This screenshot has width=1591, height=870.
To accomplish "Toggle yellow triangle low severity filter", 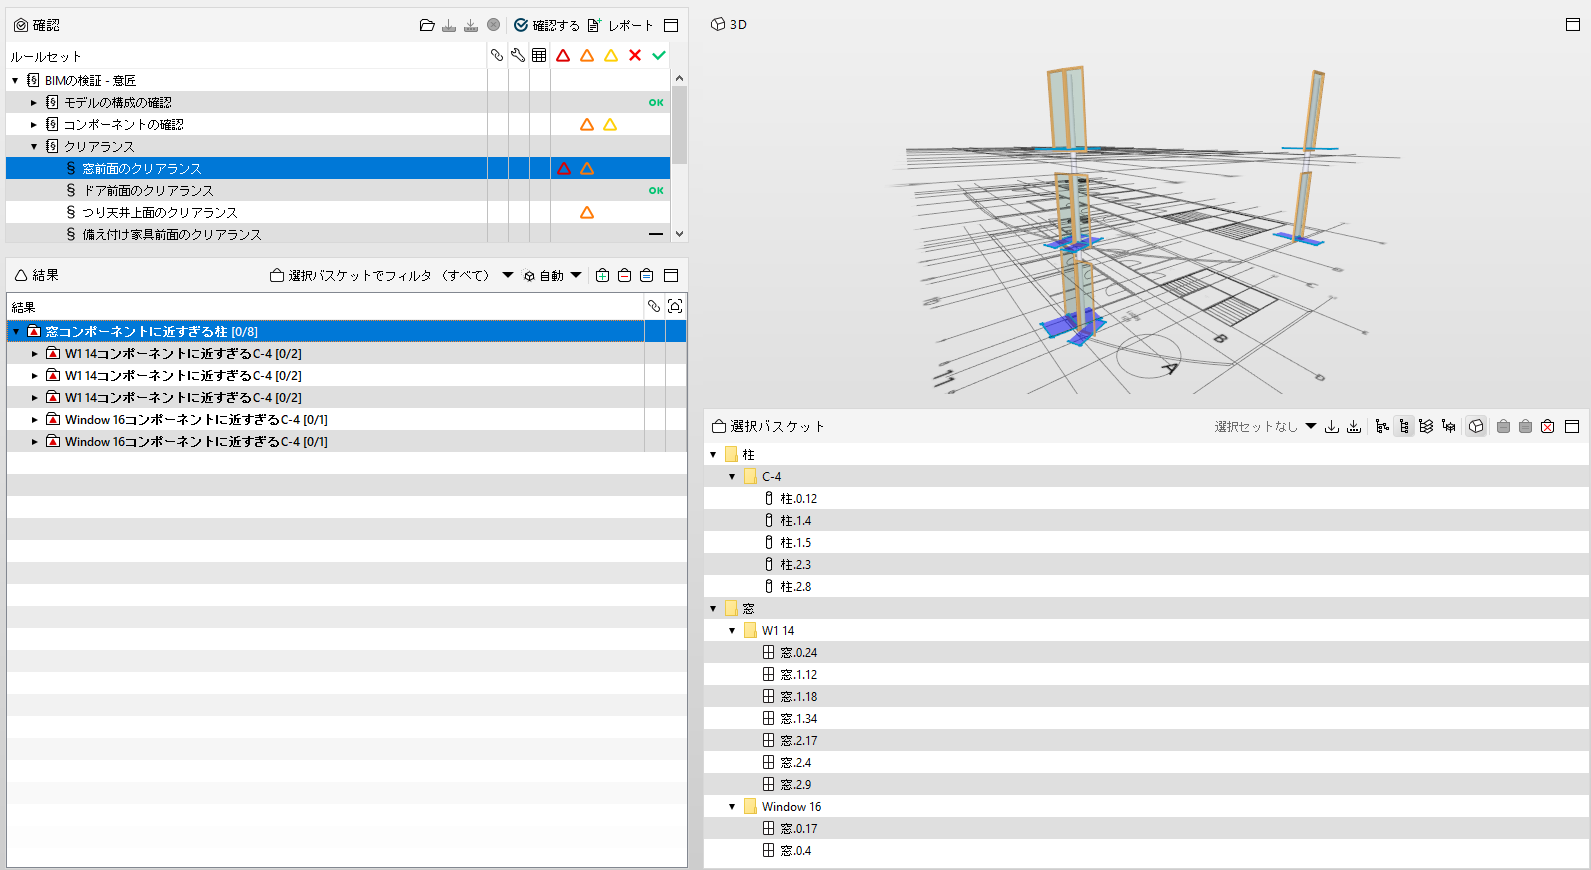I will [611, 55].
